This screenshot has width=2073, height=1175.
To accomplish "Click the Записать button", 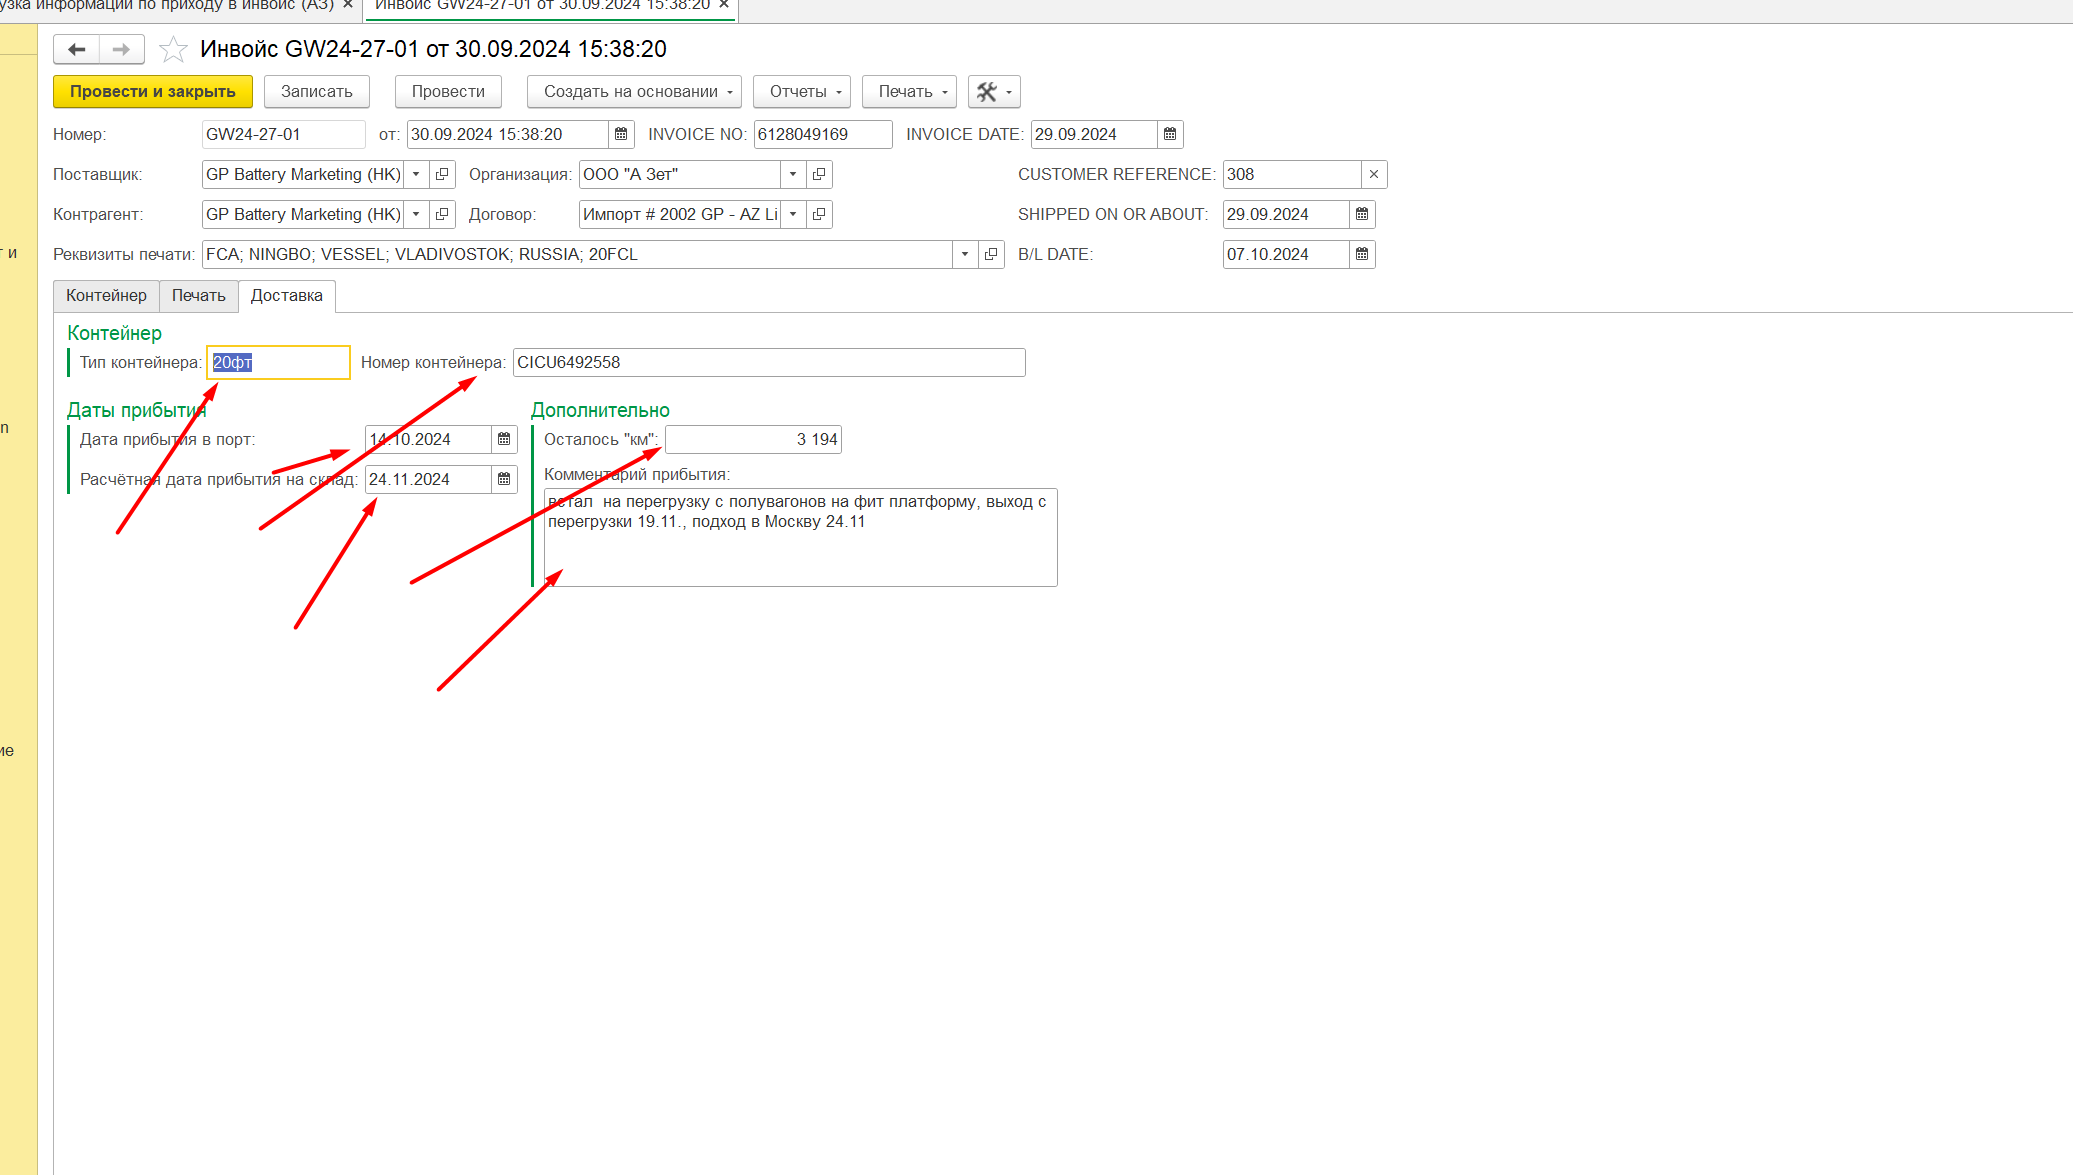I will point(316,92).
